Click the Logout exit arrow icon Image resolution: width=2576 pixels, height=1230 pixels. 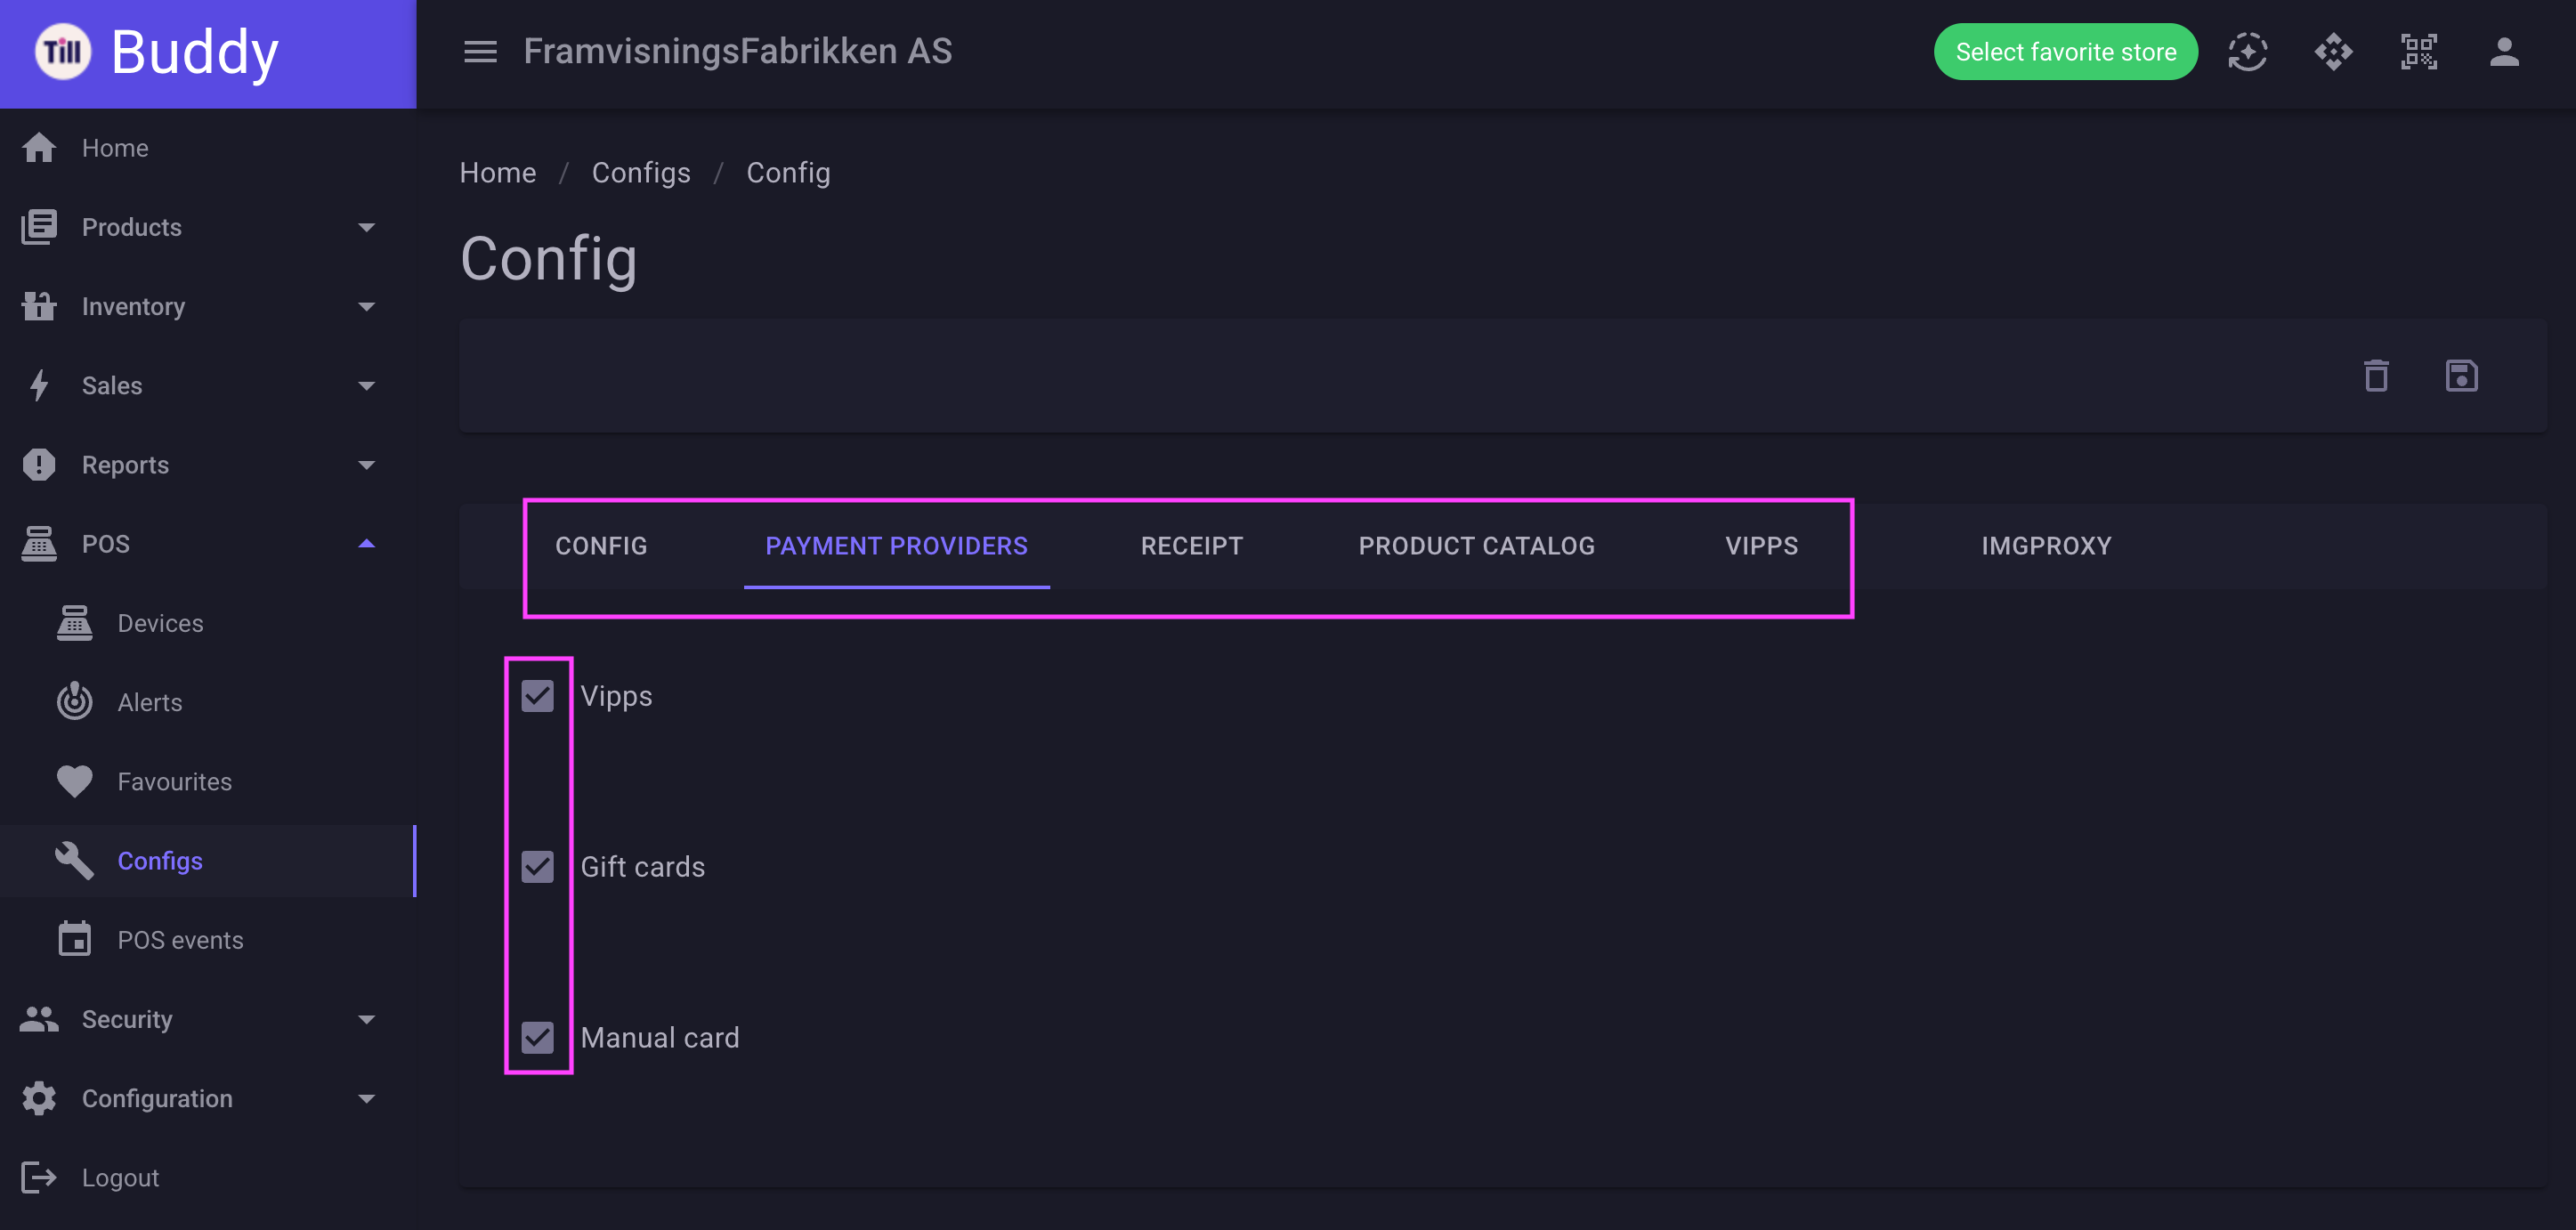click(39, 1178)
